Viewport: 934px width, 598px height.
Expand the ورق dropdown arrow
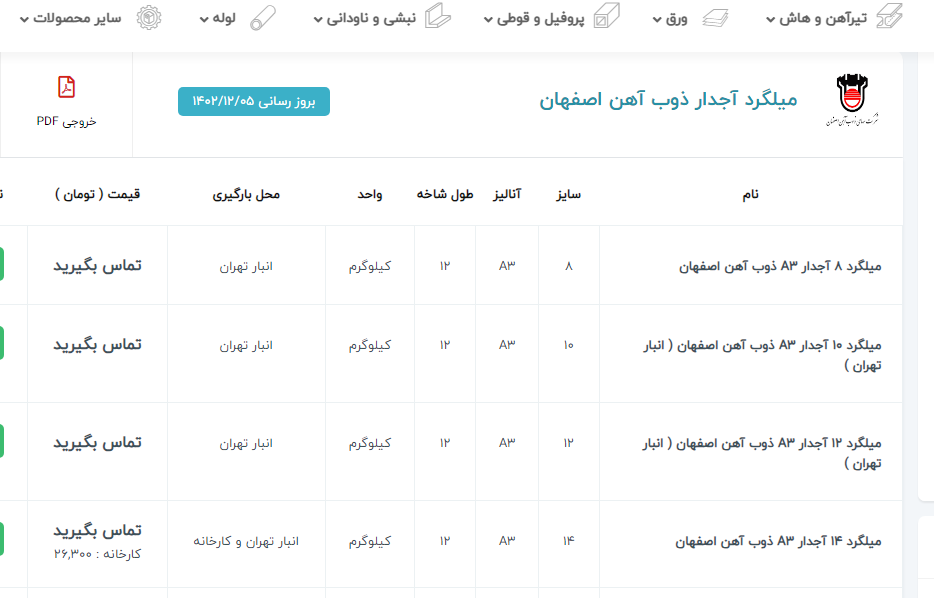coord(657,20)
